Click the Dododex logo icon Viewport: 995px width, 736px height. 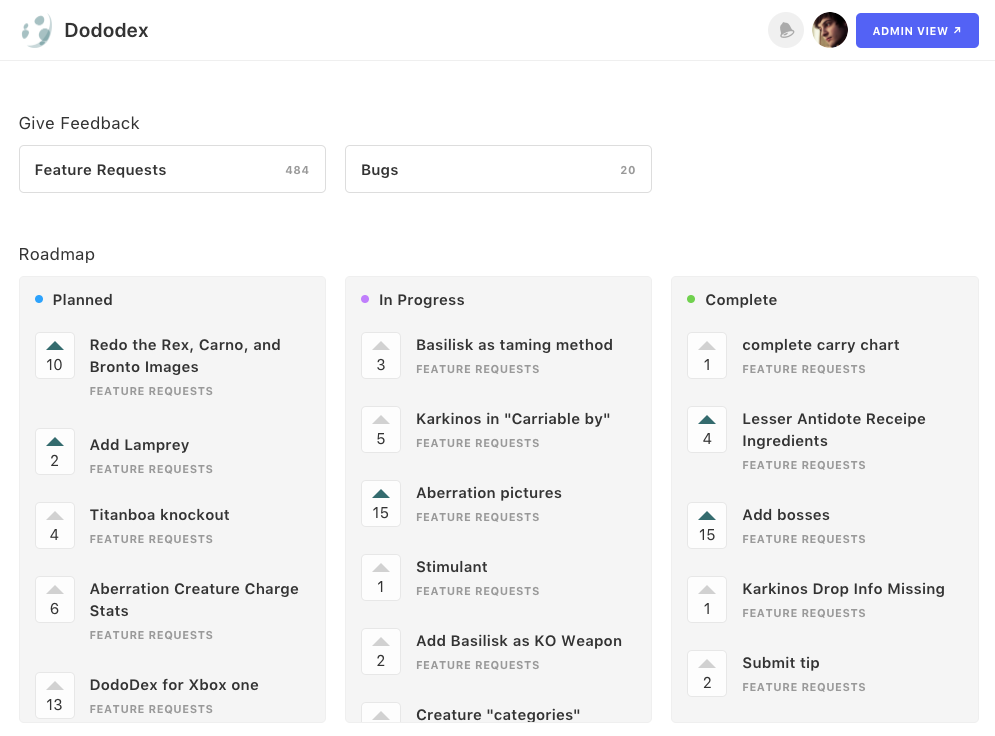click(x=37, y=30)
